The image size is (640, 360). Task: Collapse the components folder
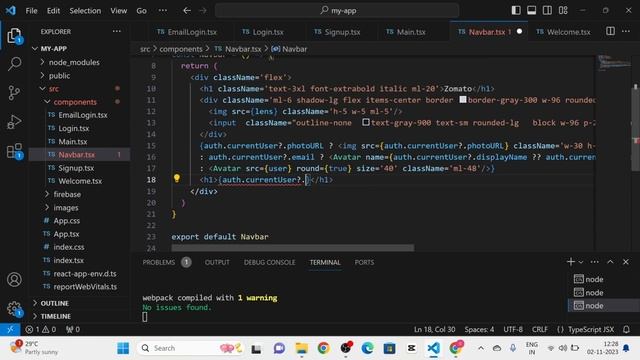[x=47, y=102]
